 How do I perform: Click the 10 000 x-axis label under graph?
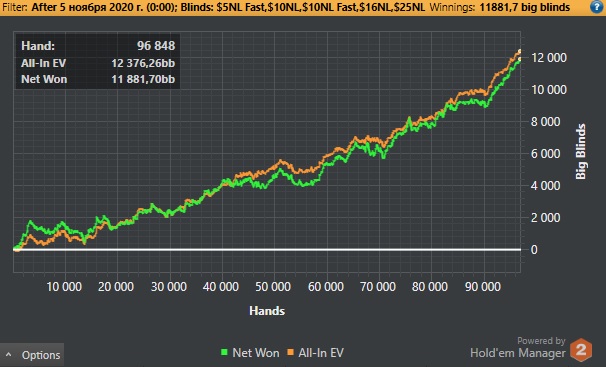coord(64,287)
